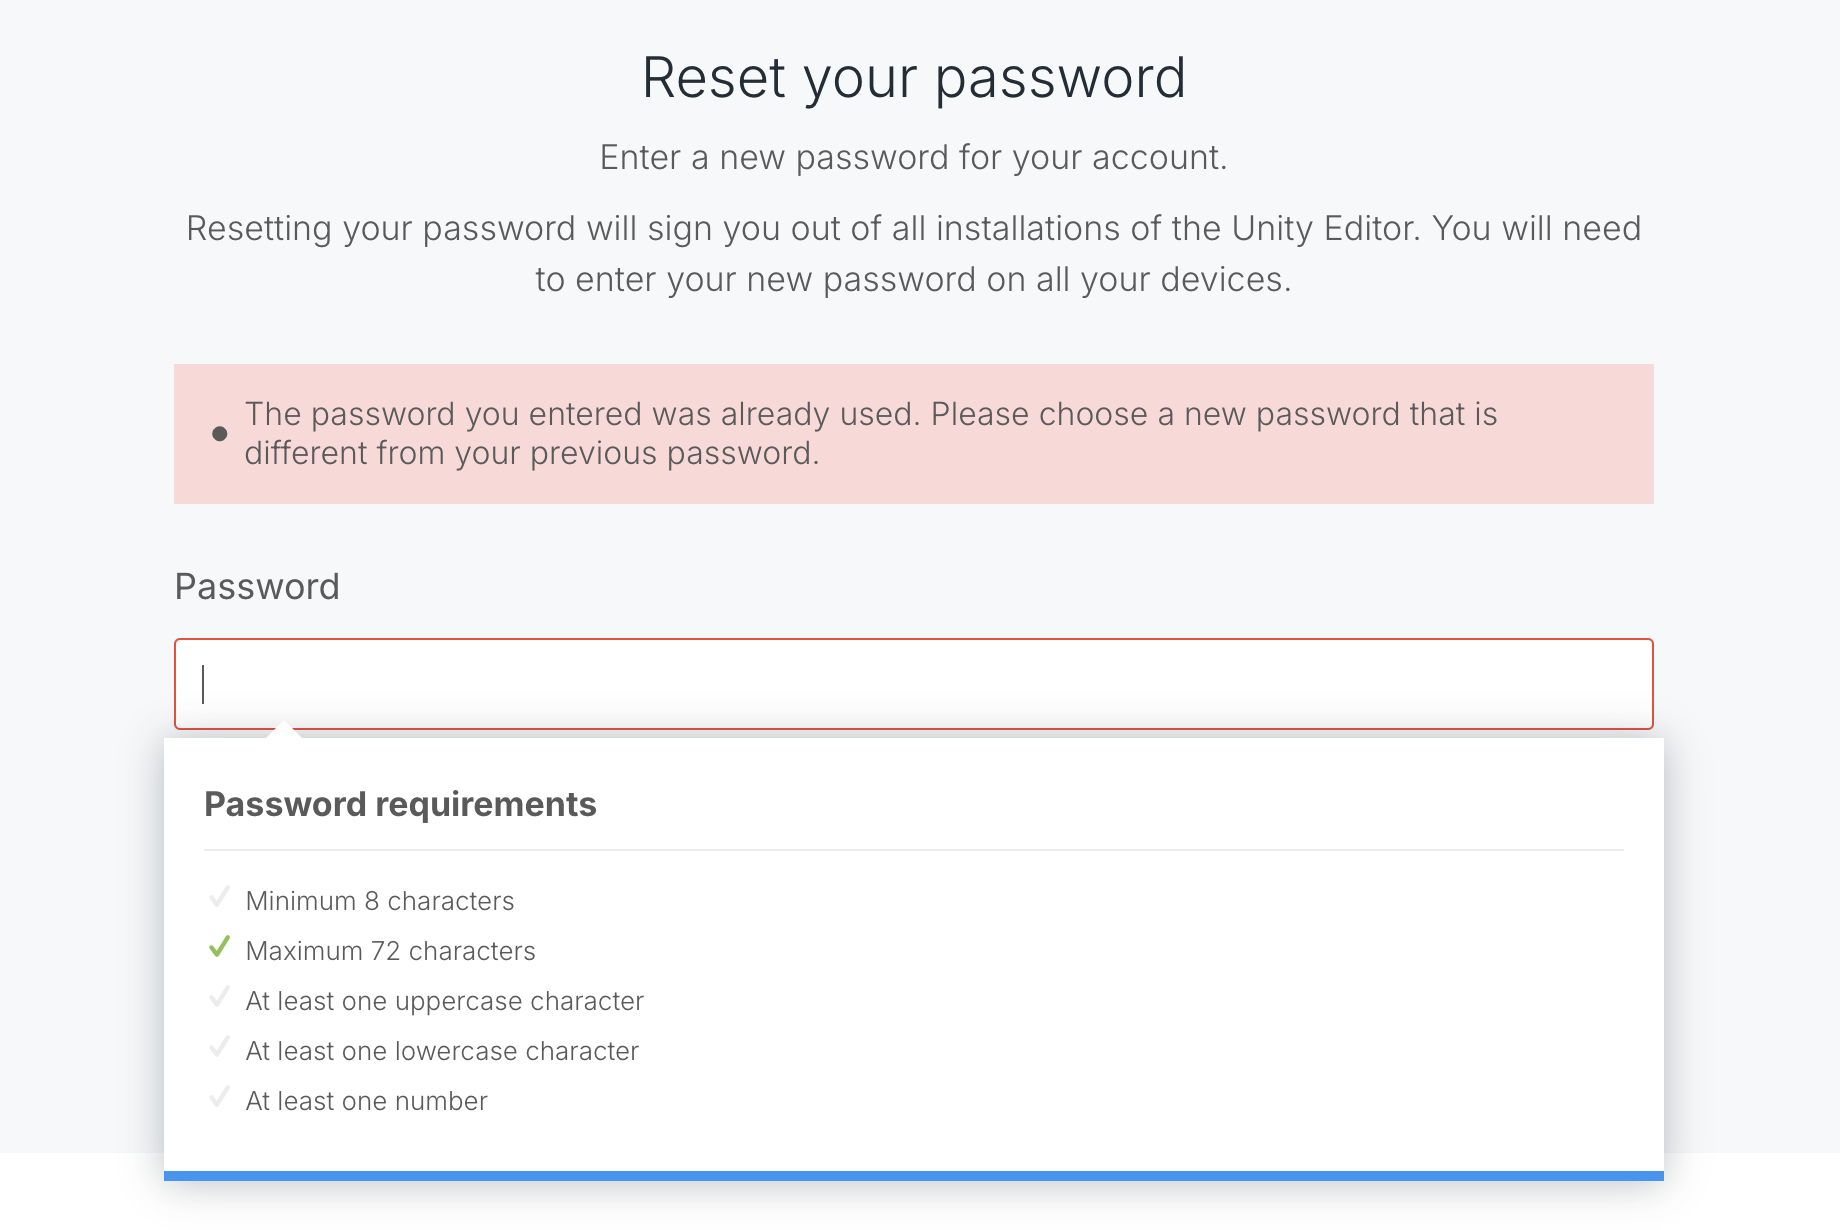Select the Password field label
This screenshot has width=1840, height=1230.
tap(257, 586)
